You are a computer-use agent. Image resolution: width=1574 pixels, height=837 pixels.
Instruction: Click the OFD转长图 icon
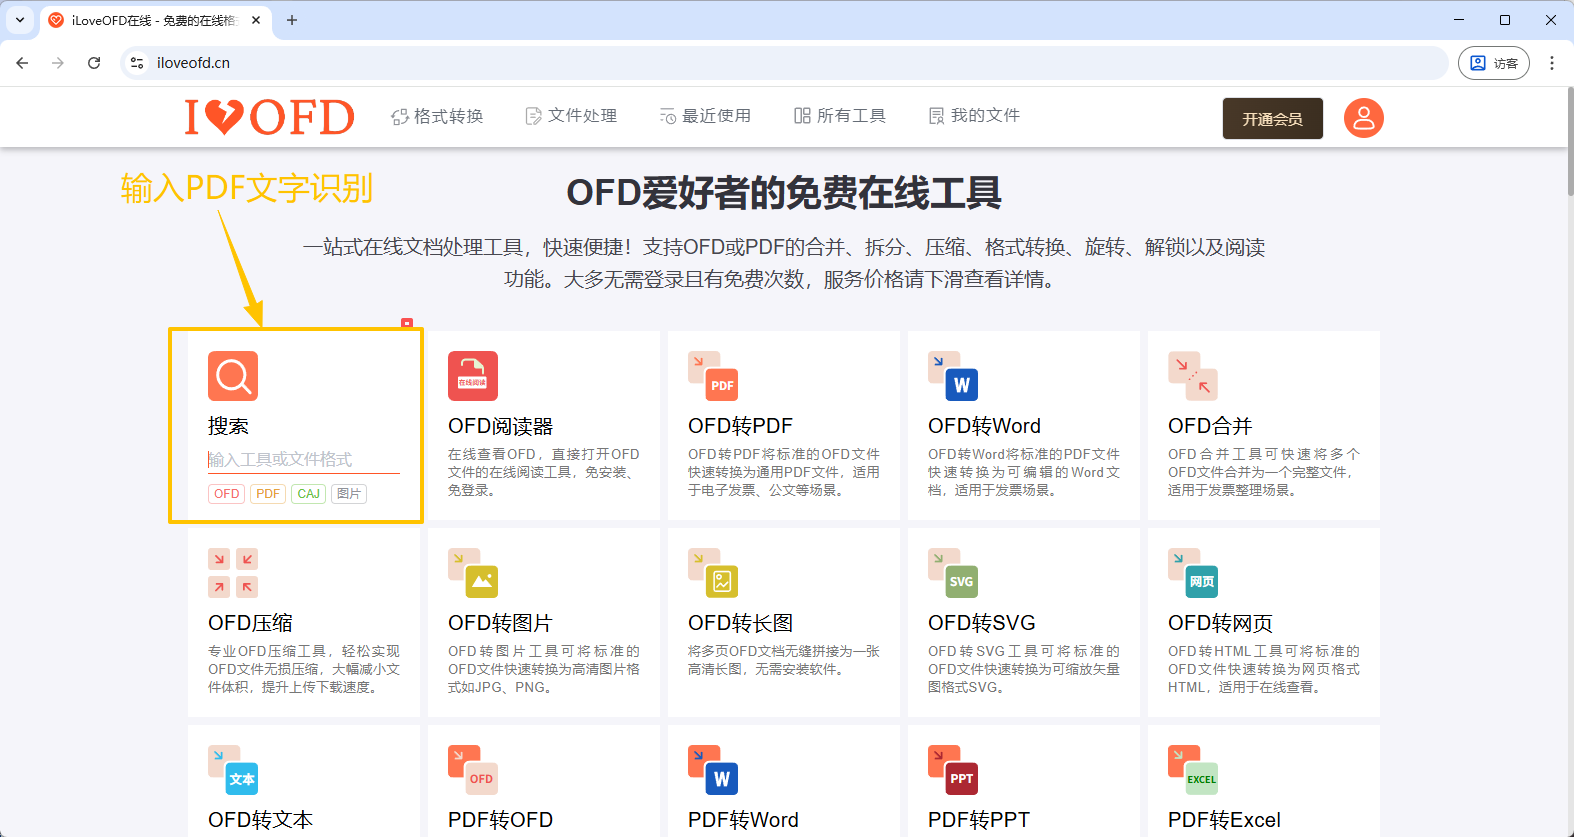(713, 573)
